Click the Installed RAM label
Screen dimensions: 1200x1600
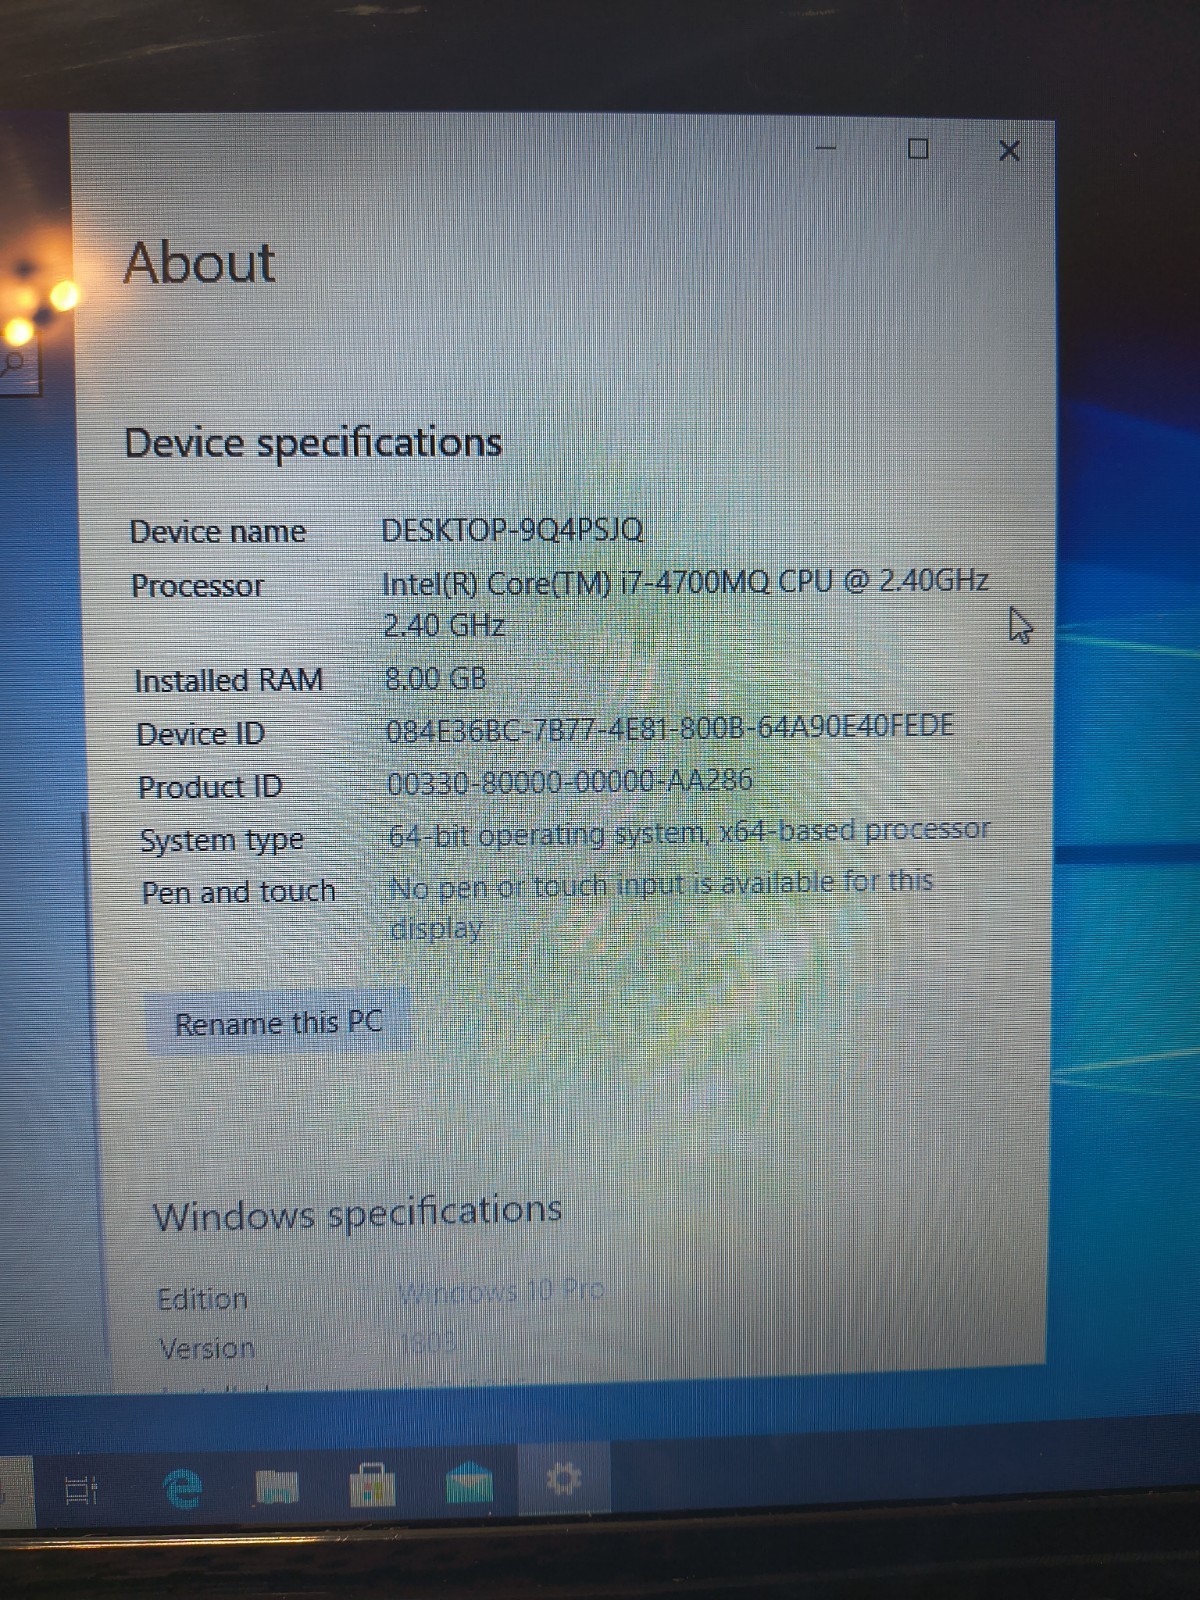pyautogui.click(x=229, y=681)
